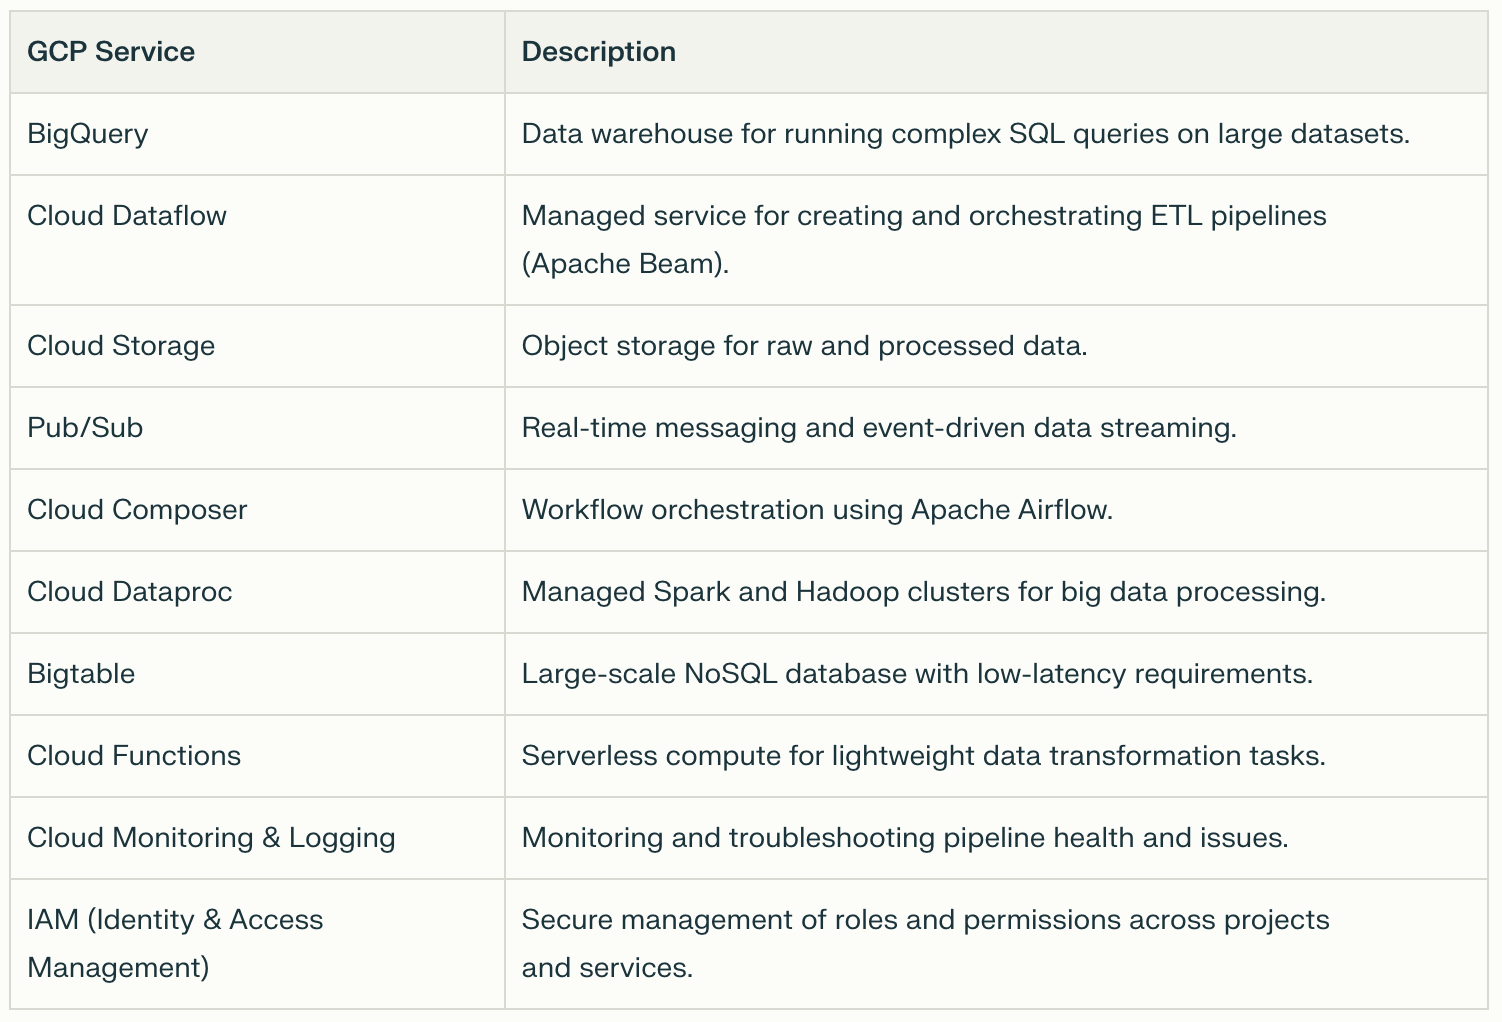Click 'Large-scale NoSQL database with low-latency requirements.'

tap(917, 674)
